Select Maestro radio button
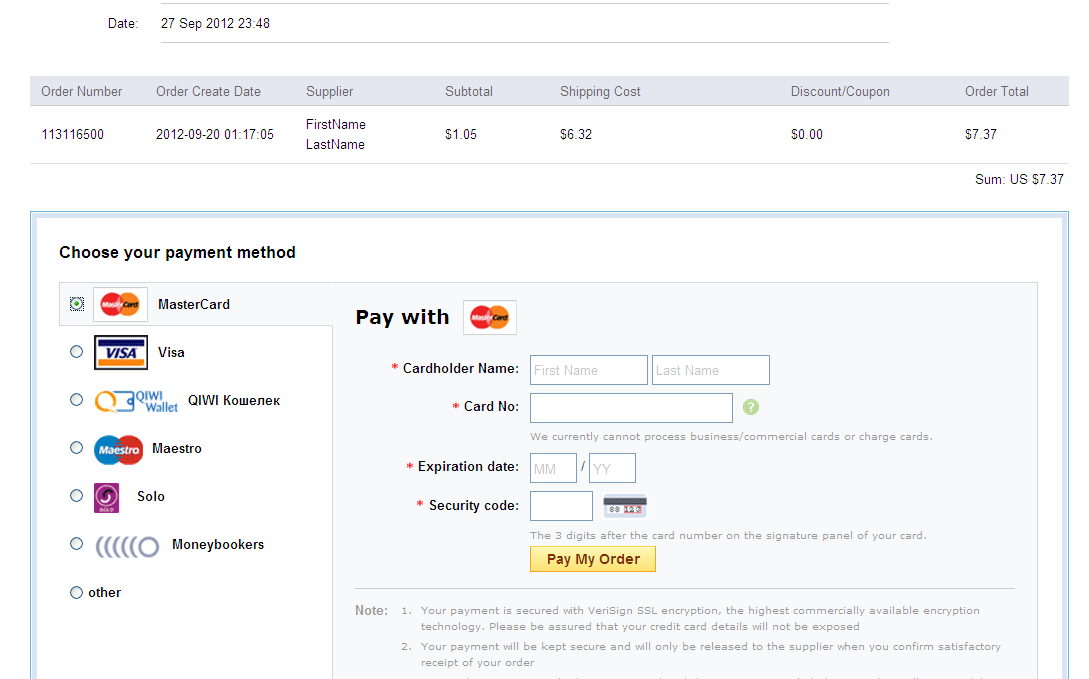The height and width of the screenshot is (679, 1089). (76, 448)
